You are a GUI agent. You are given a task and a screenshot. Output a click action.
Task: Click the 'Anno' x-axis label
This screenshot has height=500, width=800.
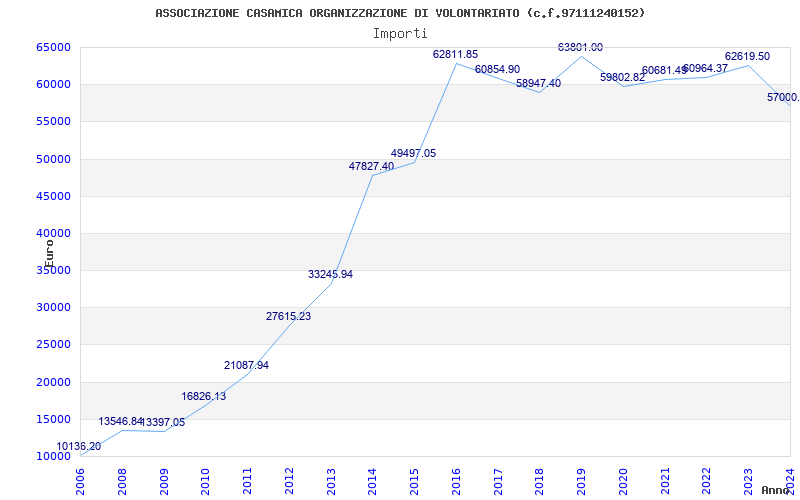coord(776,490)
